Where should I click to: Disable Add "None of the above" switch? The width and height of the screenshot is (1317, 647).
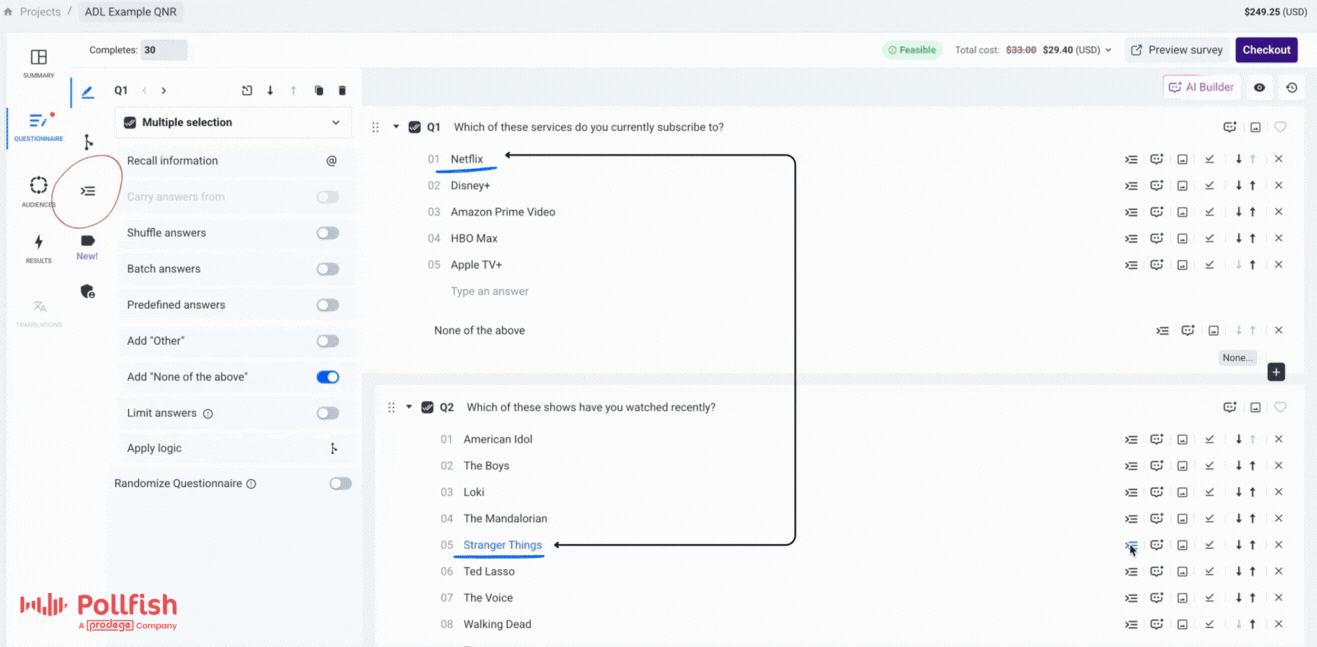pyautogui.click(x=328, y=377)
